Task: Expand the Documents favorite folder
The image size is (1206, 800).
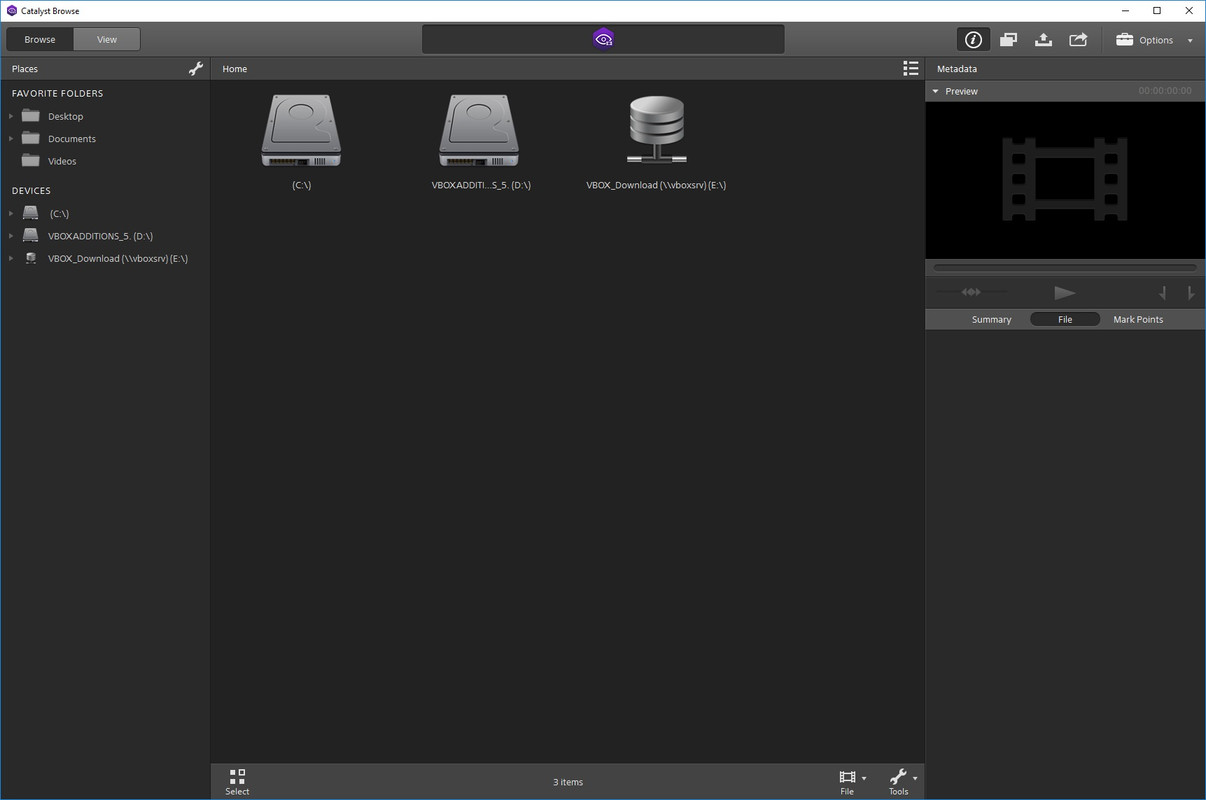Action: click(11, 138)
